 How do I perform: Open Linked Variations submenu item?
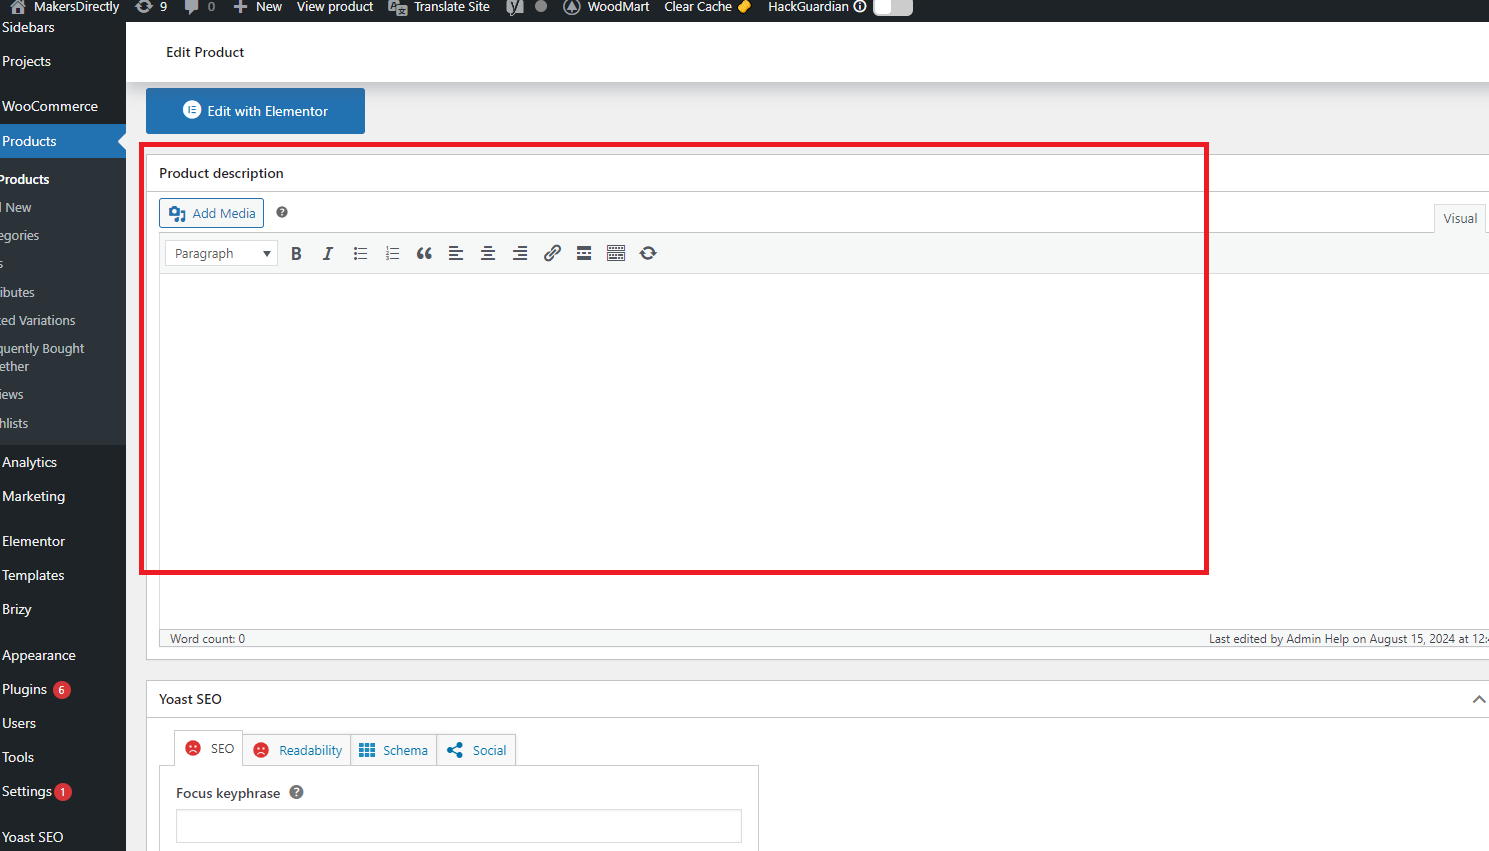[x=38, y=320]
